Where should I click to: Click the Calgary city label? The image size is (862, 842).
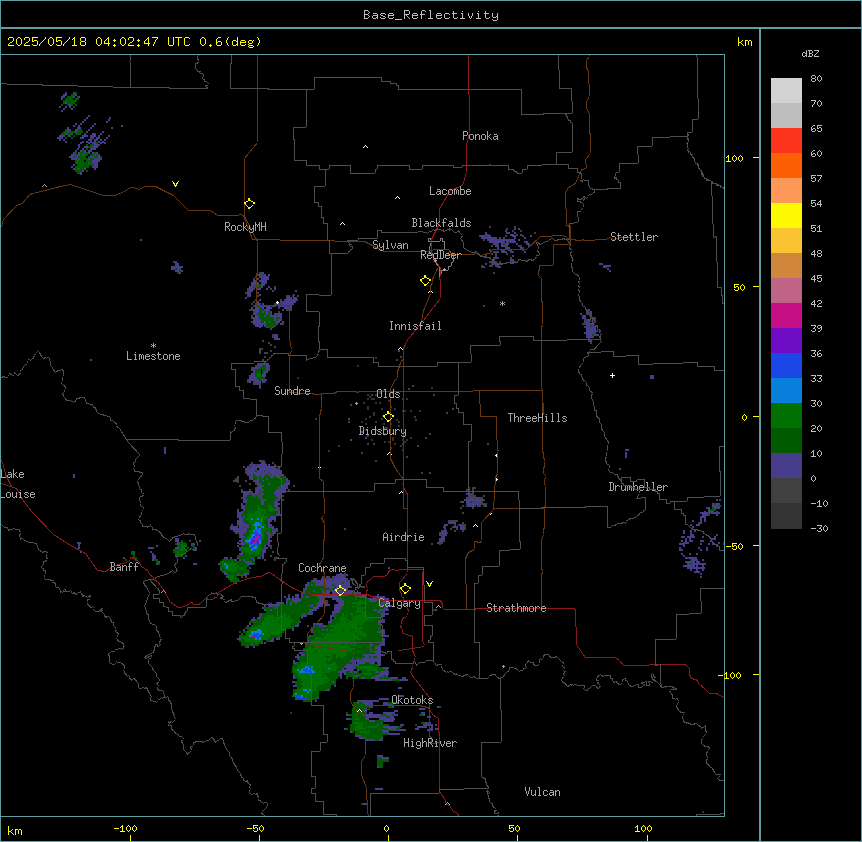coord(399,603)
